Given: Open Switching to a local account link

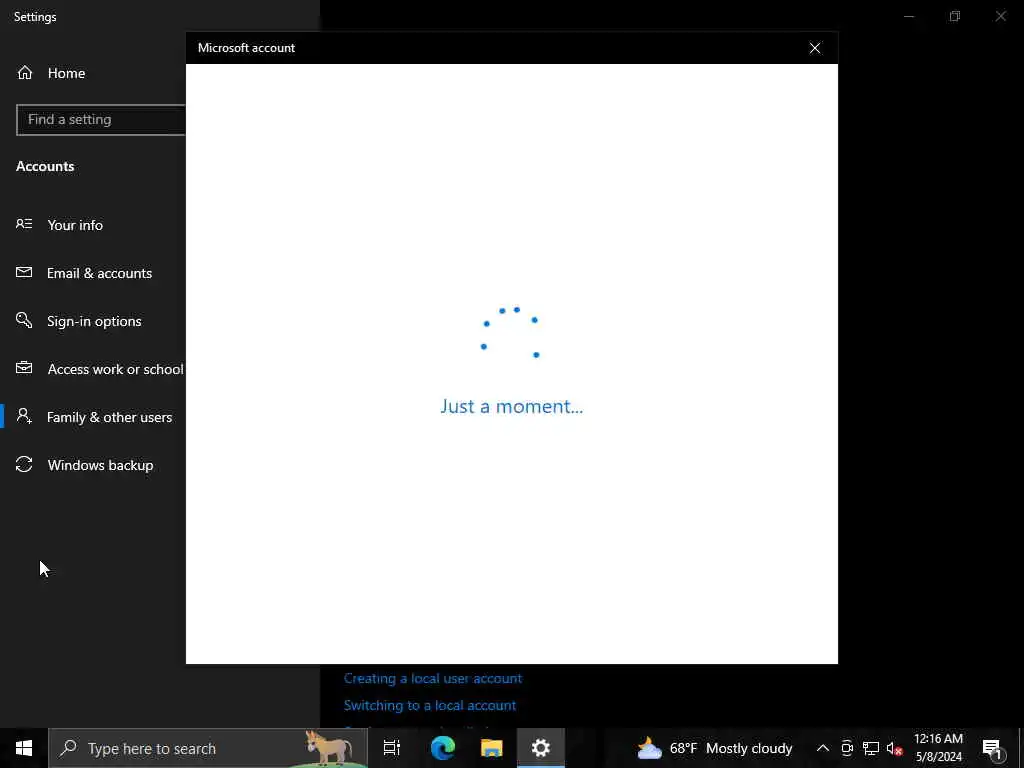Looking at the screenshot, I should tap(430, 705).
